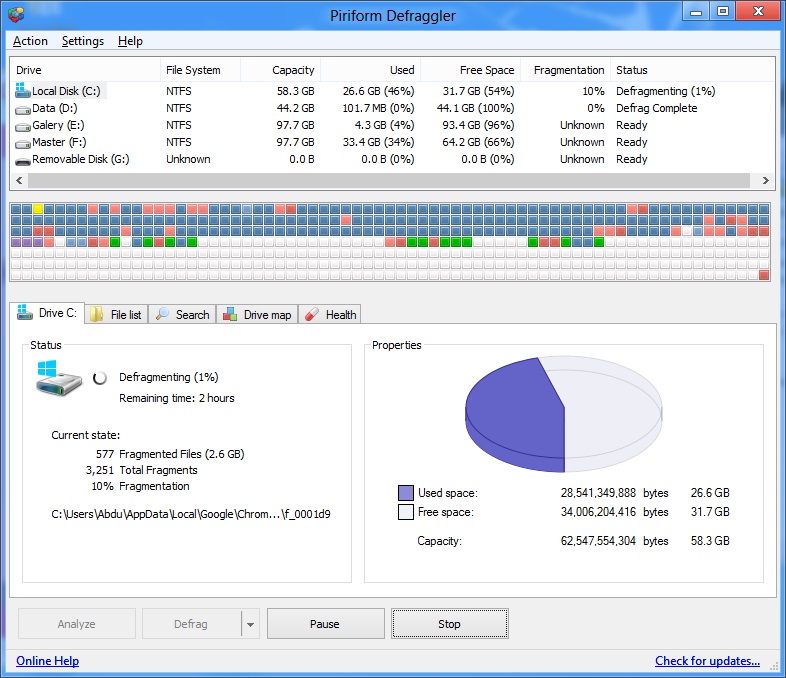786x678 pixels.
Task: Switch to the Health tab
Action: coord(330,315)
